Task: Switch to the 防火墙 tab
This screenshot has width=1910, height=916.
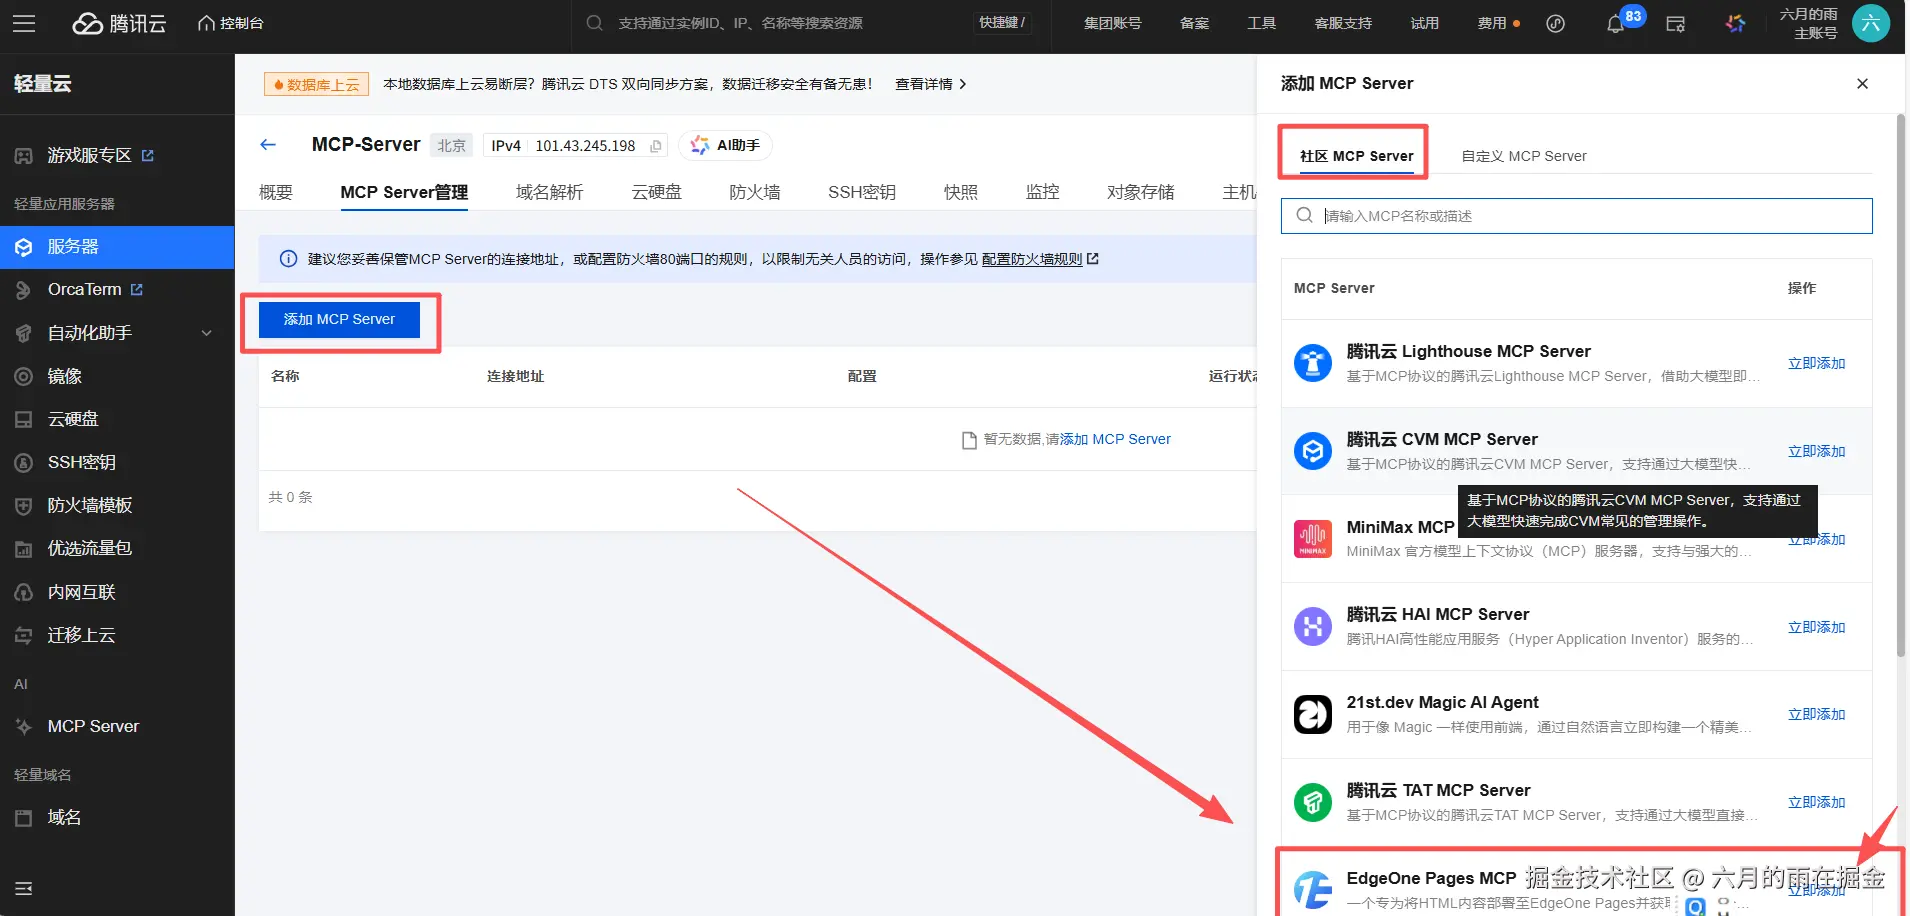Action: pos(754,192)
